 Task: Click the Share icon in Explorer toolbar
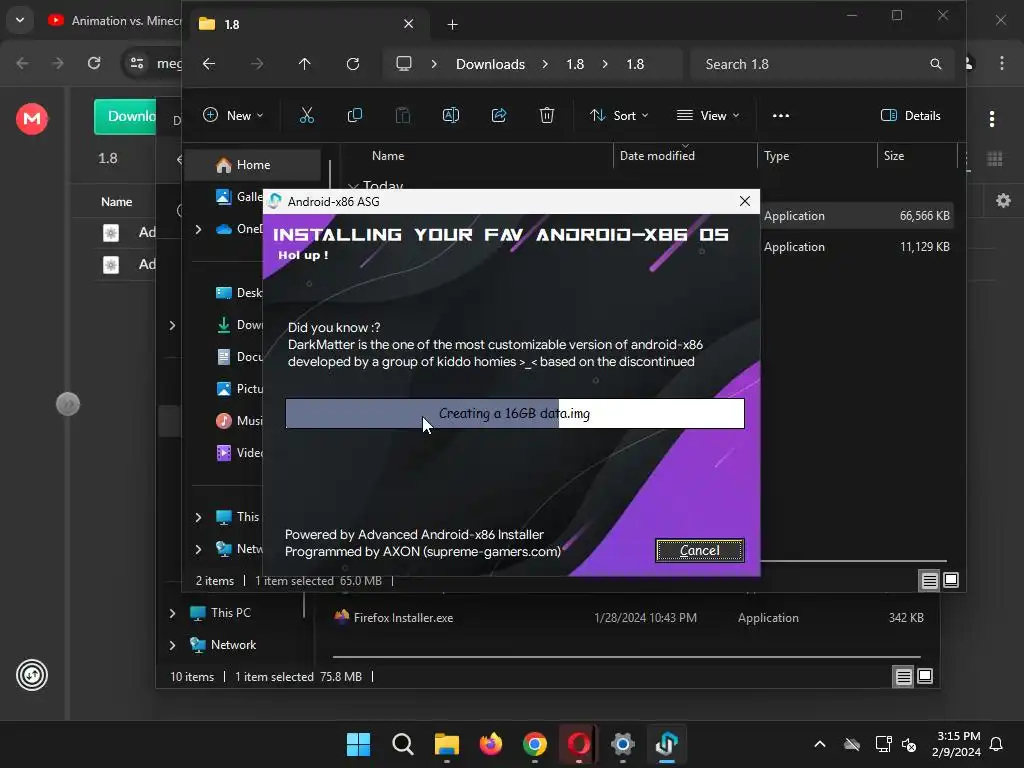[x=499, y=116]
